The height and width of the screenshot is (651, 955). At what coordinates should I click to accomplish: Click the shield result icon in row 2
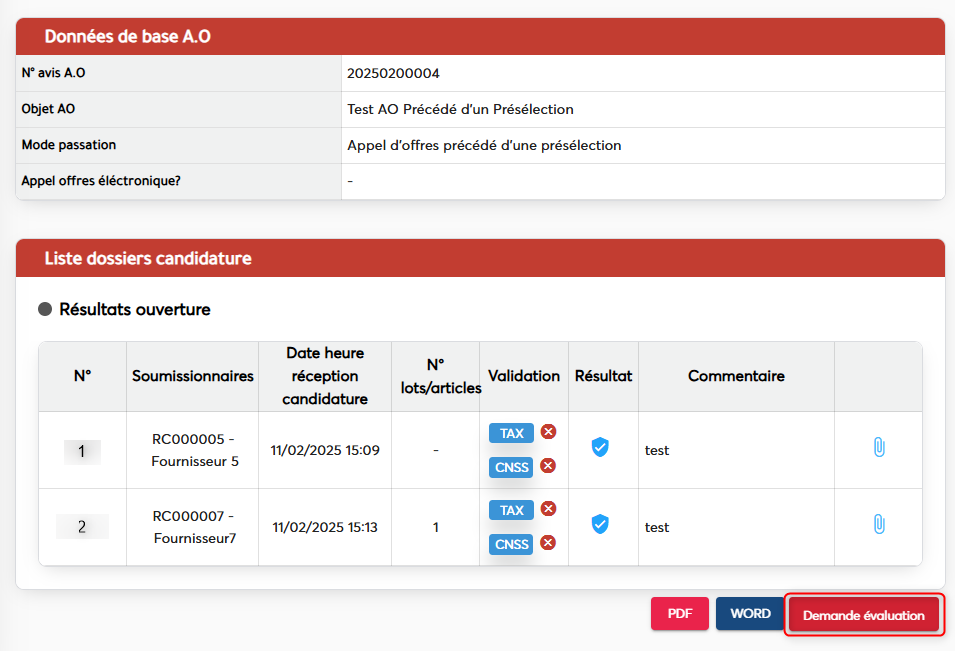pos(600,524)
